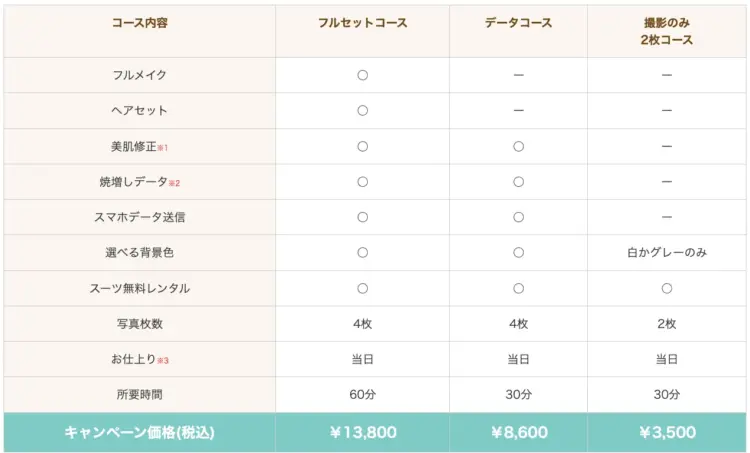Click the ヘアセット circle under フルセットコース
The width and height of the screenshot is (750, 453).
[362, 111]
